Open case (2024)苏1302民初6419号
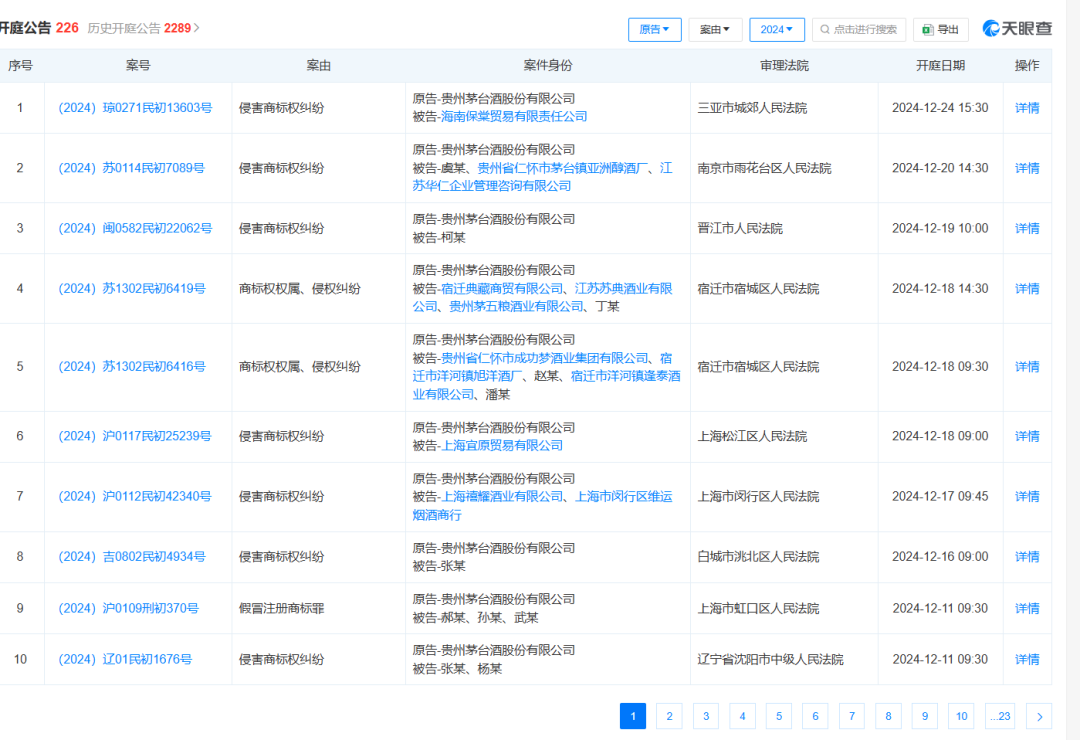Screen dimensions: 1080x740 pos(132,289)
